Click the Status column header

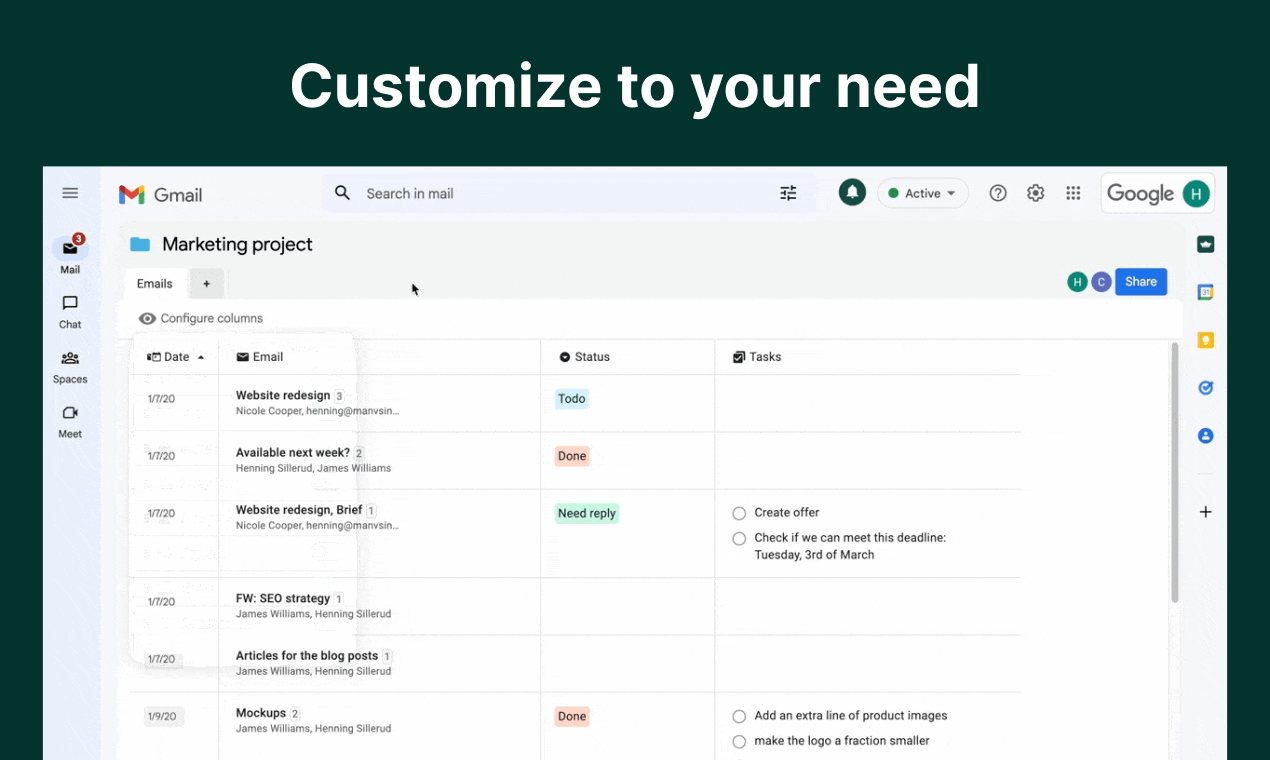tap(584, 357)
